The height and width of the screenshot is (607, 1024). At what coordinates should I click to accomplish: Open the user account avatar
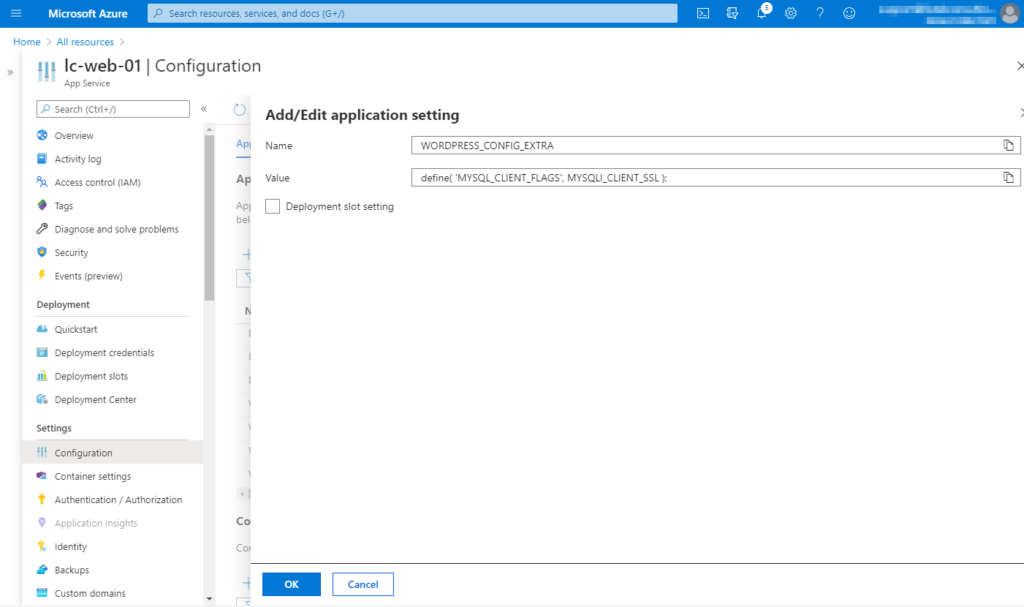1010,13
